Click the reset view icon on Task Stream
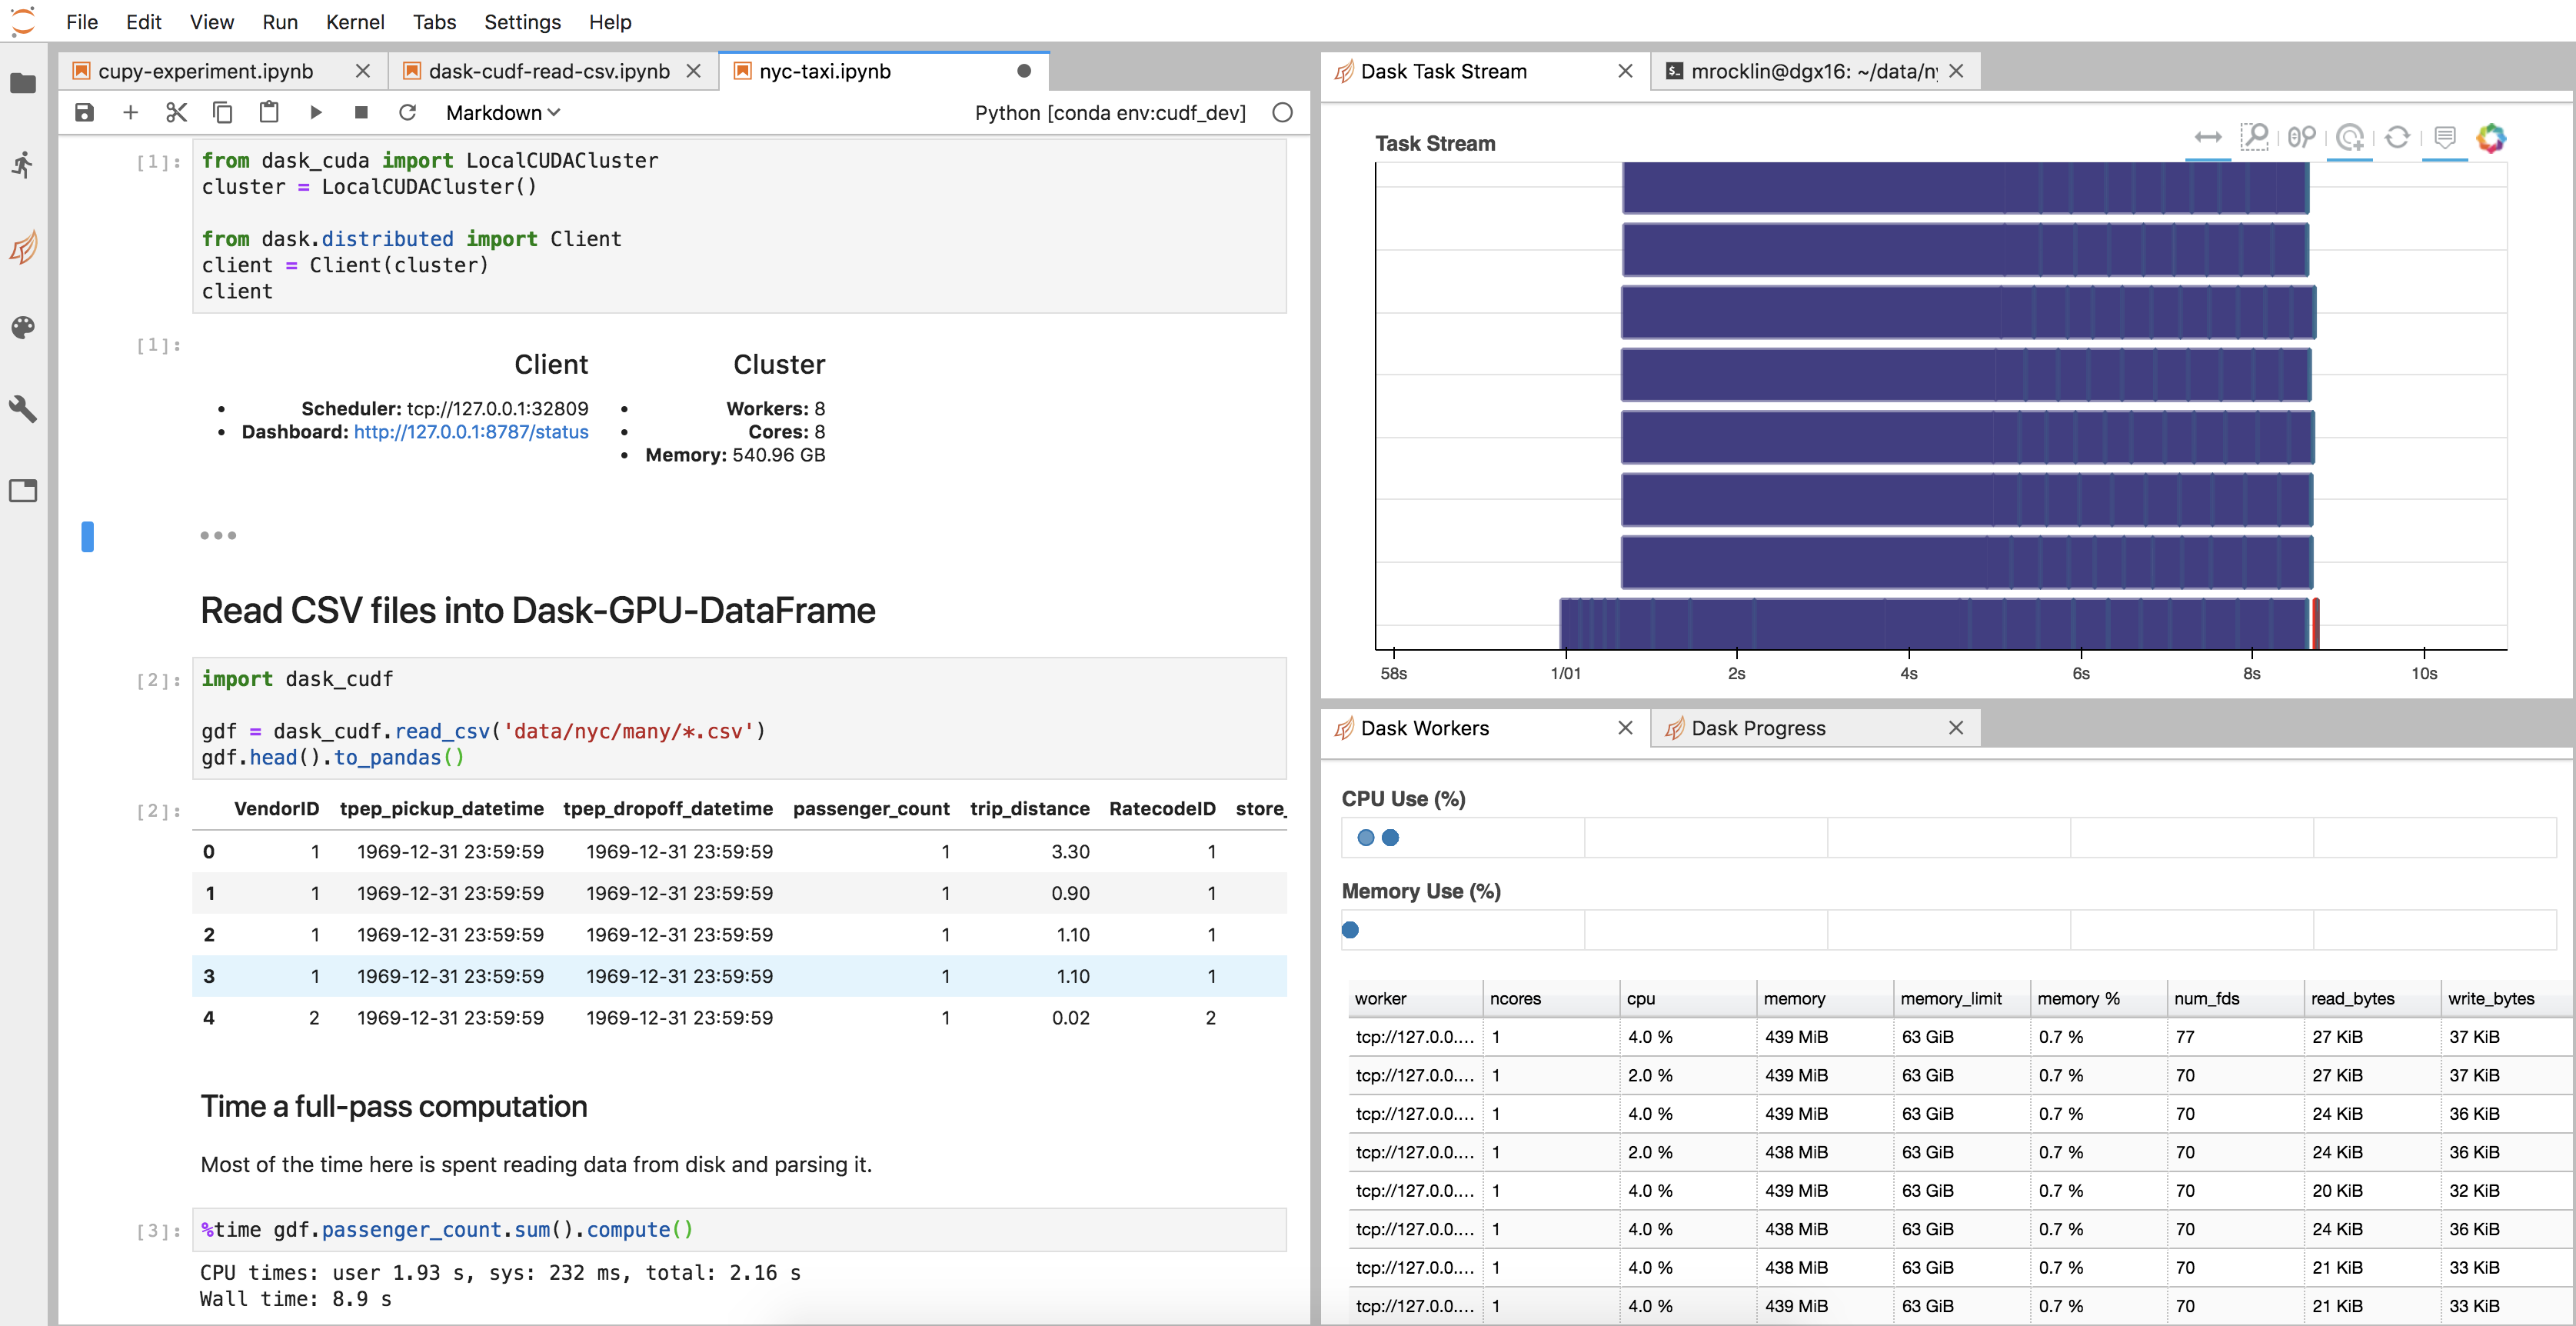Viewport: 2576px width, 1326px height. 2398,137
